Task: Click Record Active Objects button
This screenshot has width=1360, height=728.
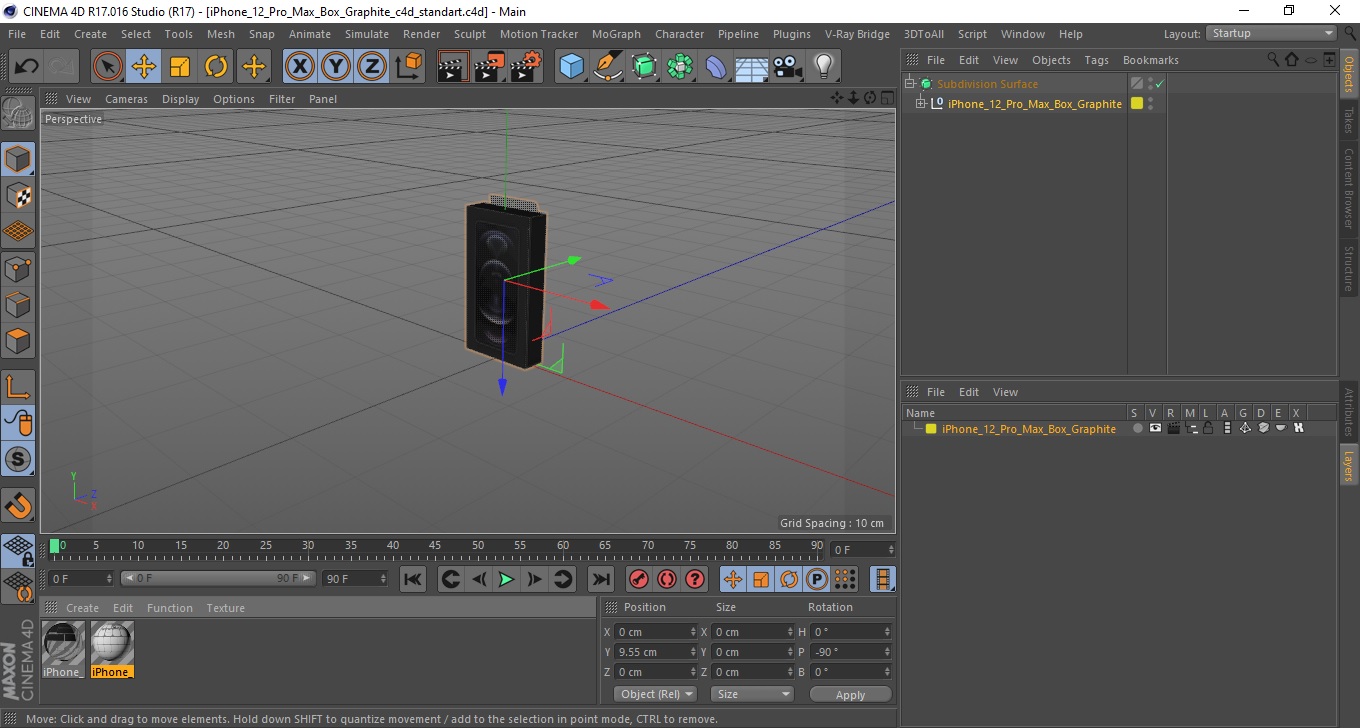Action: 638,579
